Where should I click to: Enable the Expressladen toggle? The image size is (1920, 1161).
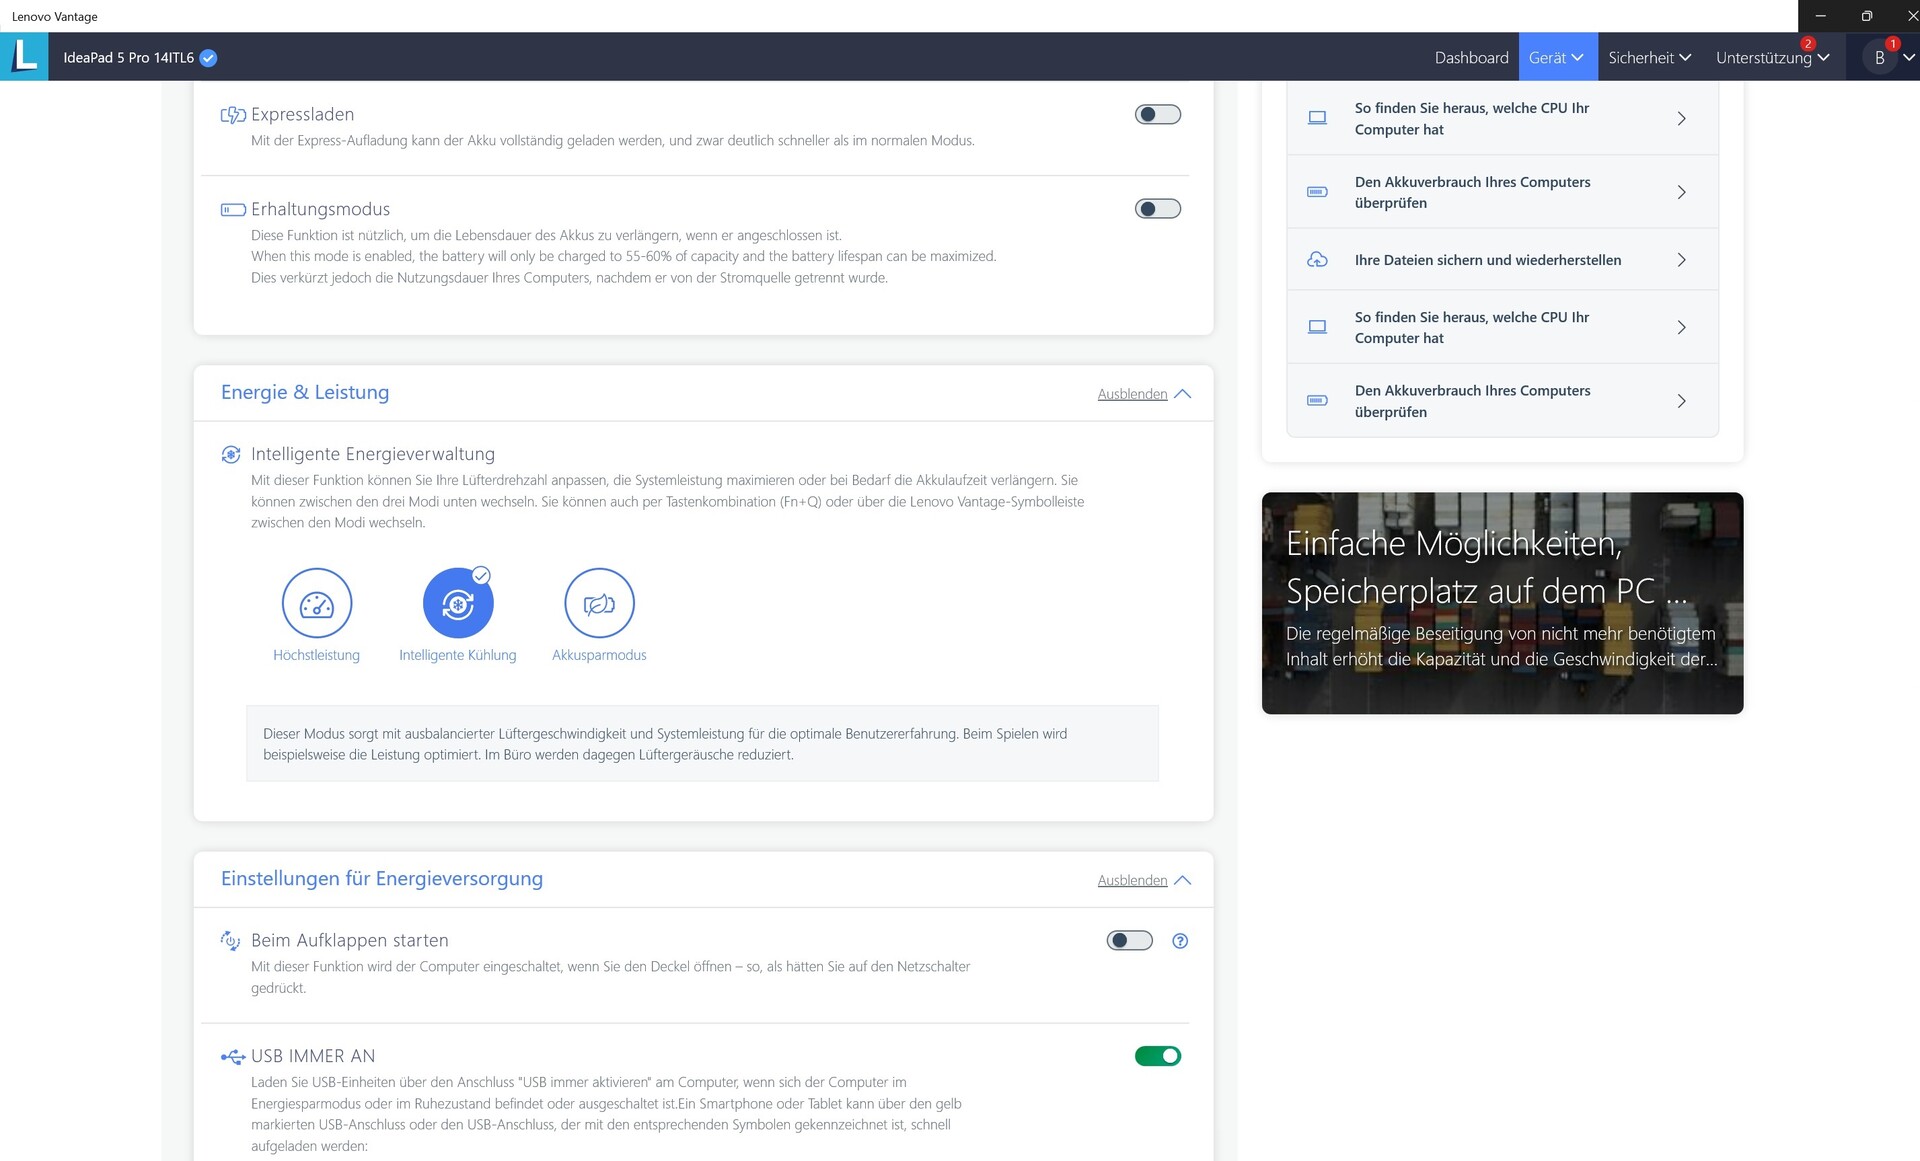coord(1157,115)
